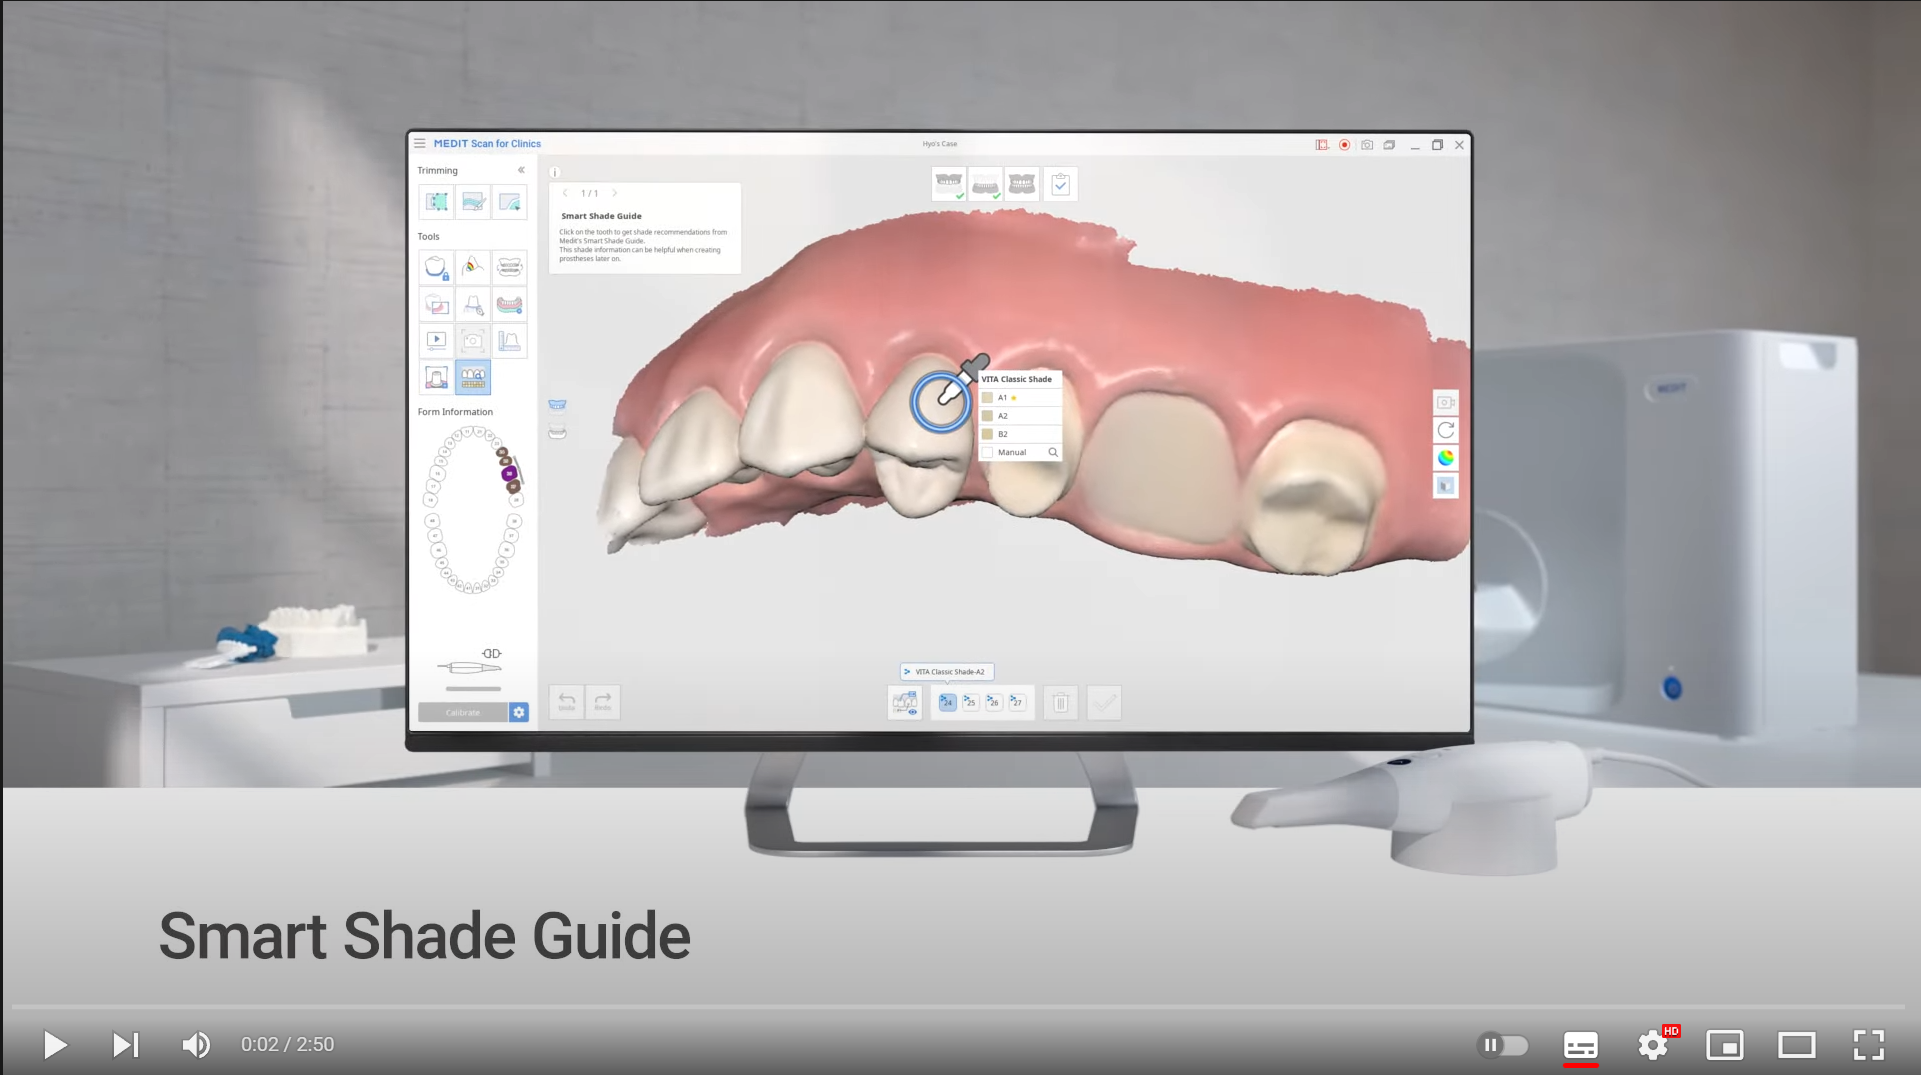Image resolution: width=1921 pixels, height=1075 pixels.
Task: Select the tooth lock tool in Tools panel
Action: coord(437,267)
